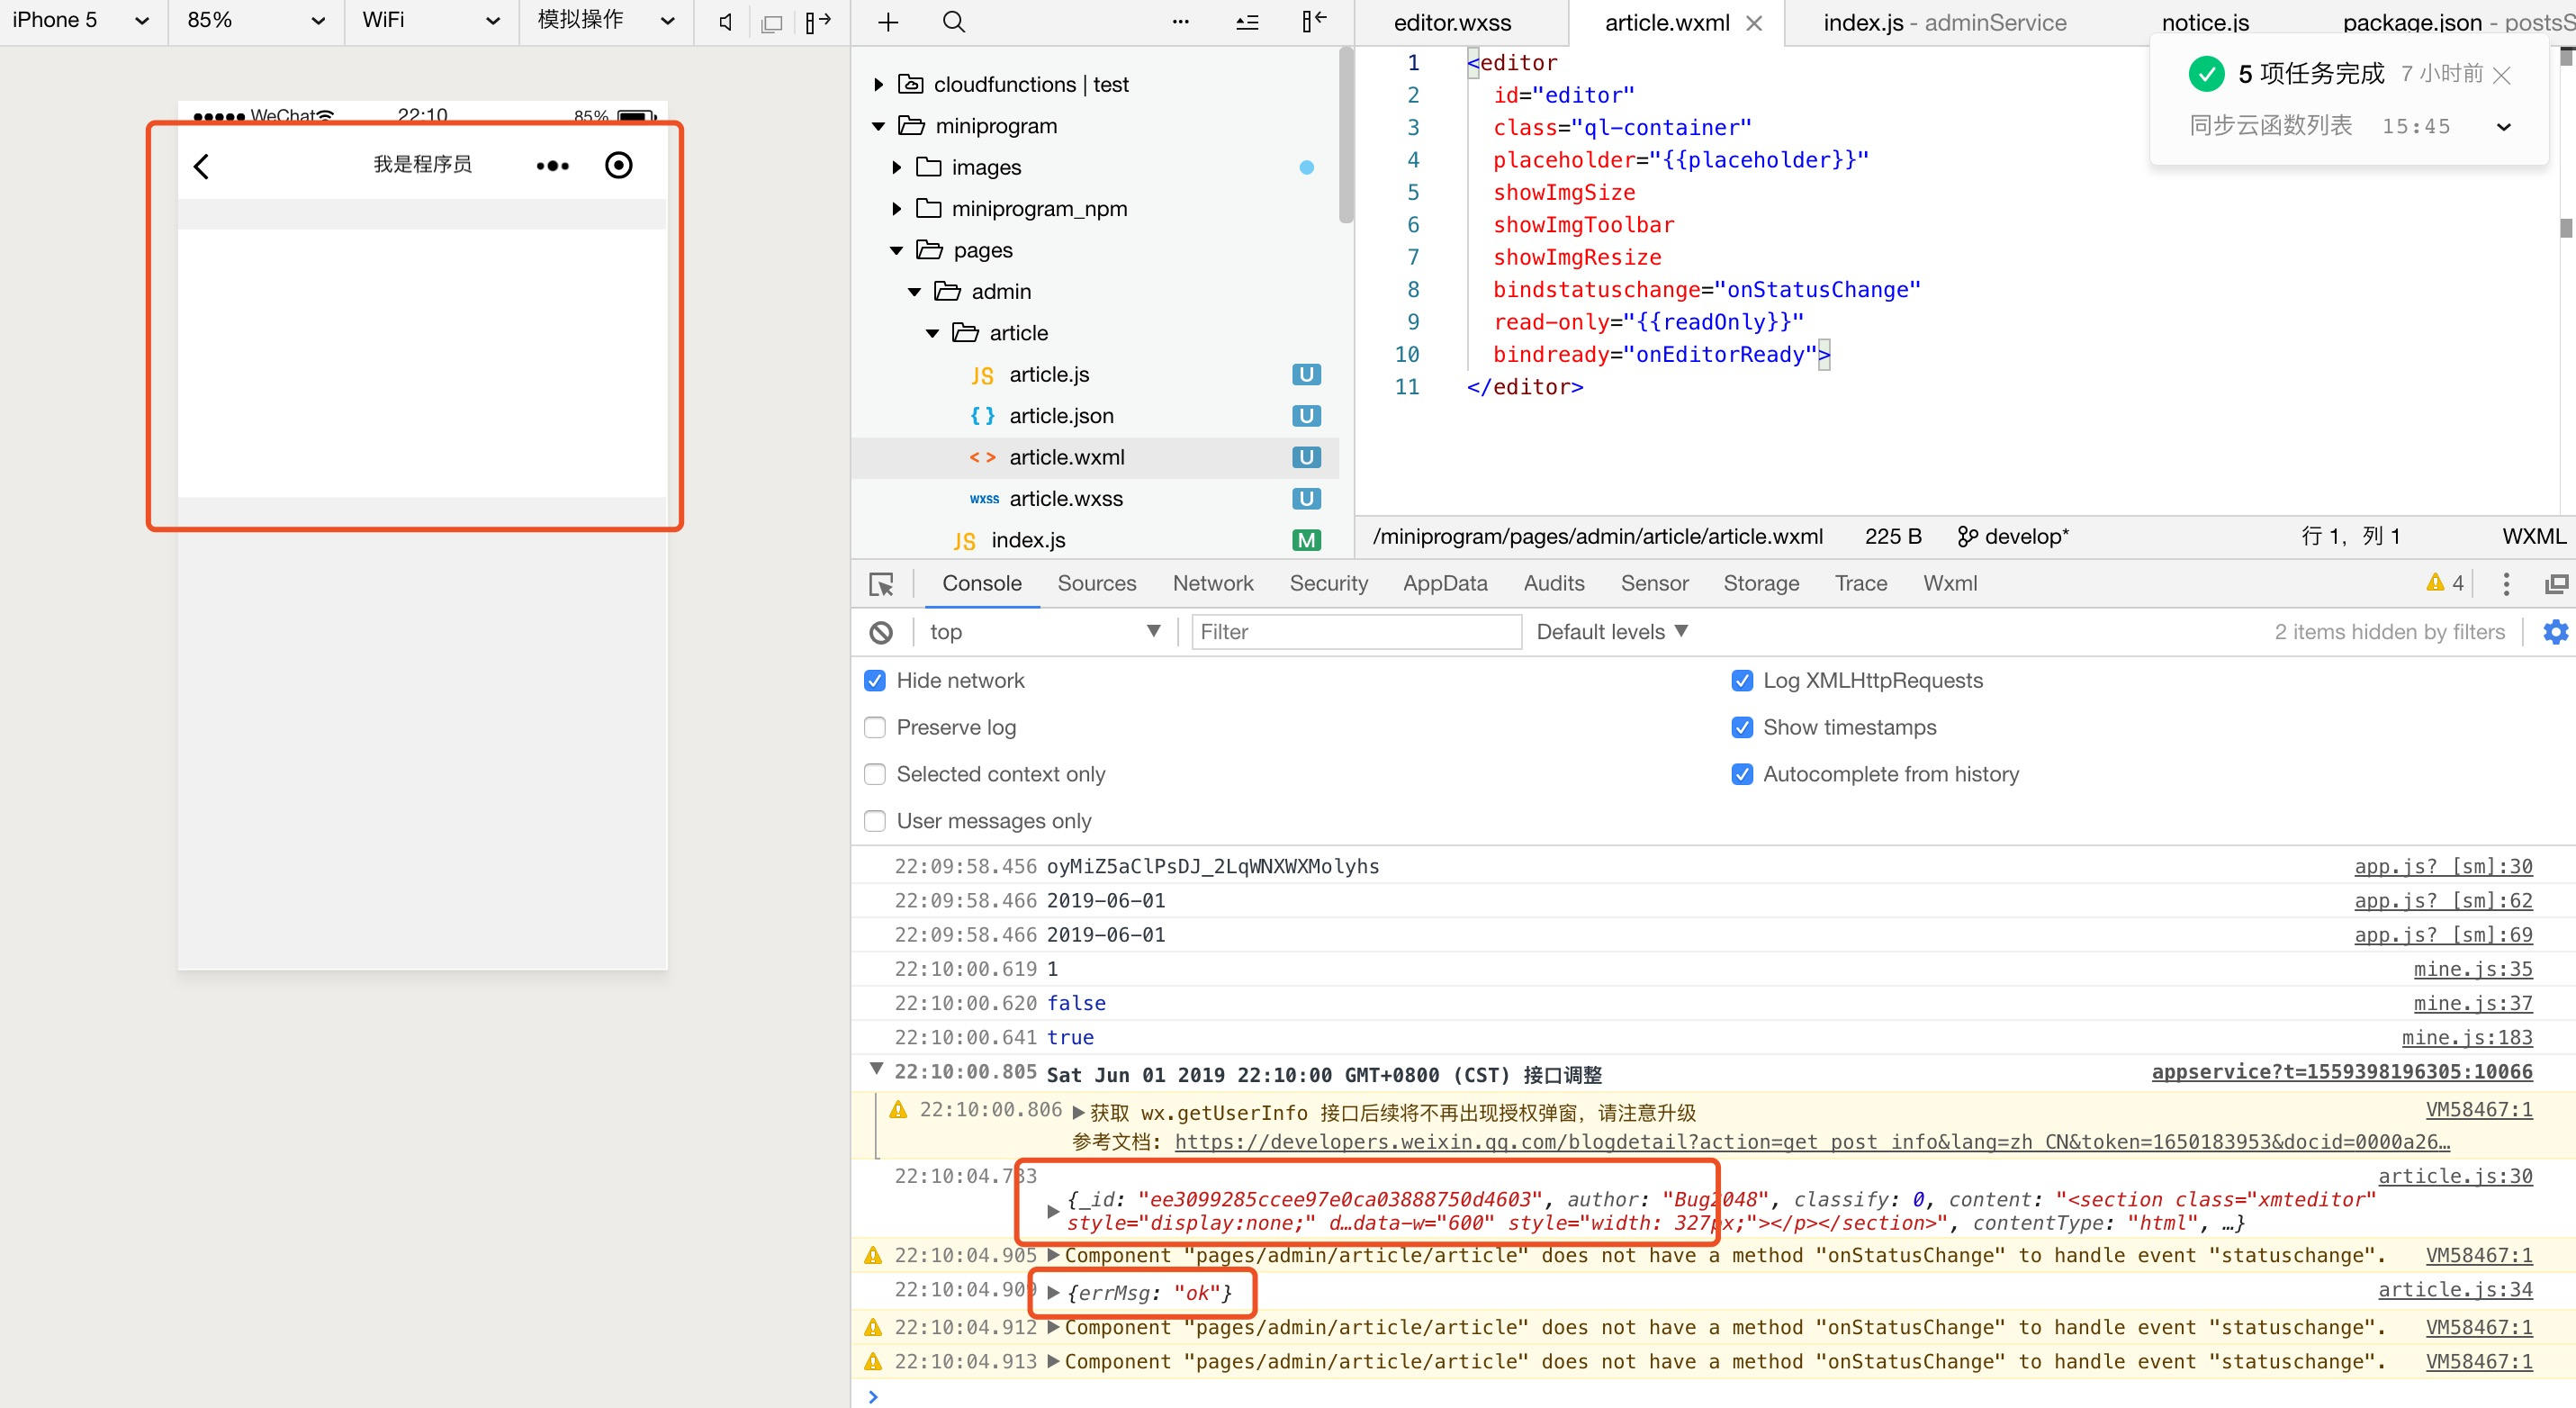Open the appservice?t=1559398196305:10066 link
The image size is (2576, 1408).
[x=2342, y=1072]
